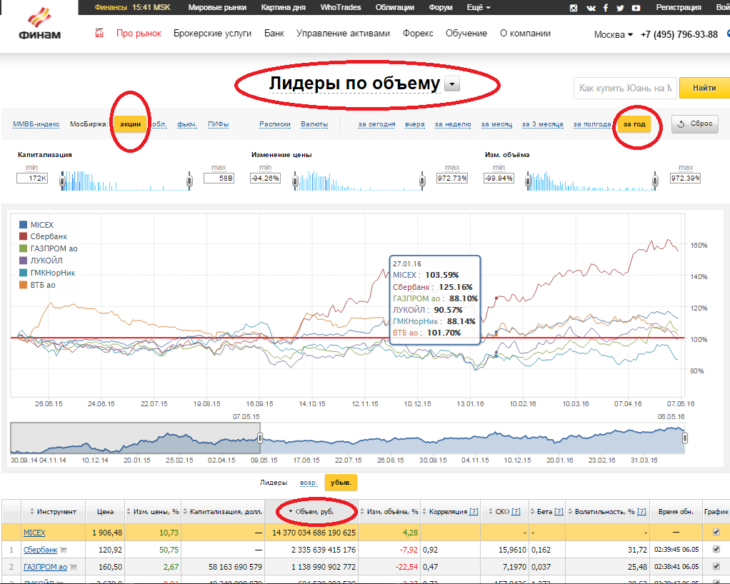The height and width of the screenshot is (584, 730).
Task: Click the ПИФы filter link
Action: coord(218,124)
